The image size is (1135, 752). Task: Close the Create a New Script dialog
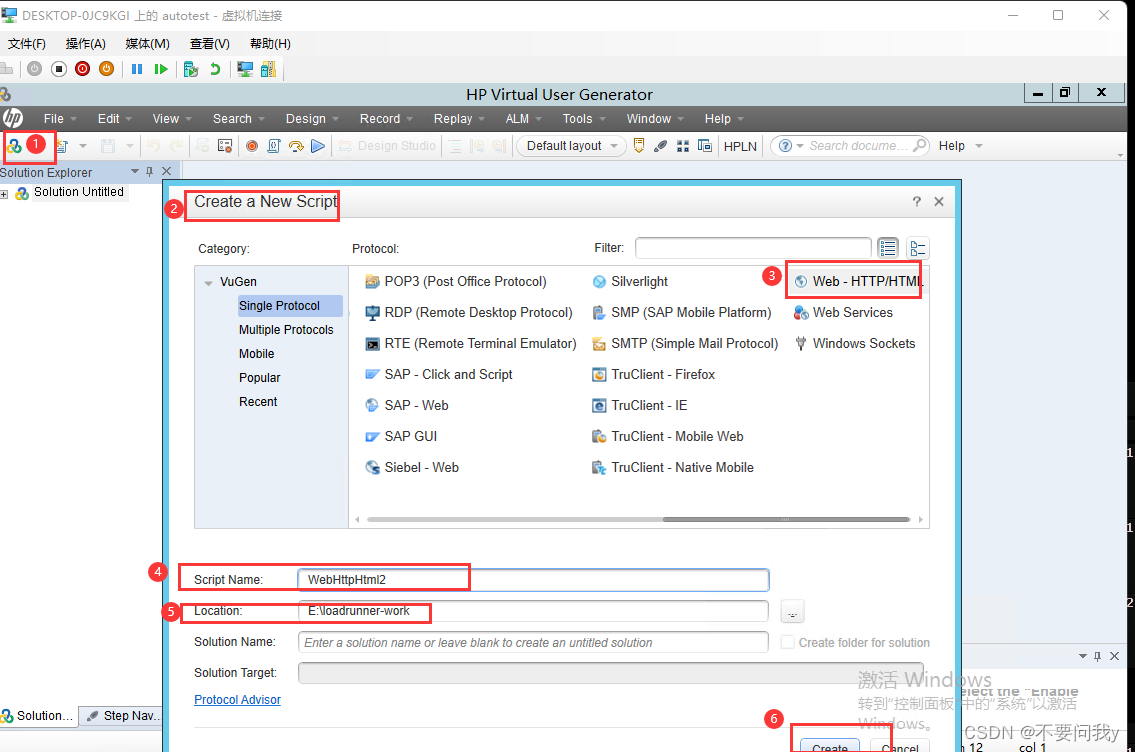(x=939, y=202)
